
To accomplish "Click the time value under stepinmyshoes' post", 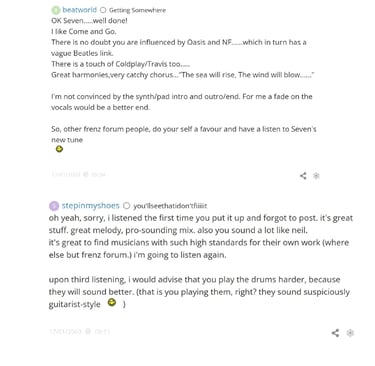I will click(102, 331).
